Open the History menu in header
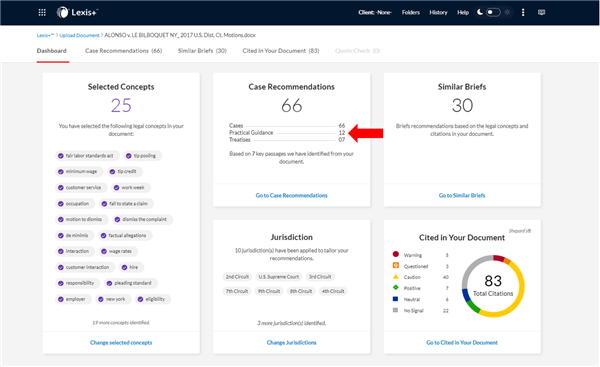This screenshot has height=367, width=600. [438, 13]
